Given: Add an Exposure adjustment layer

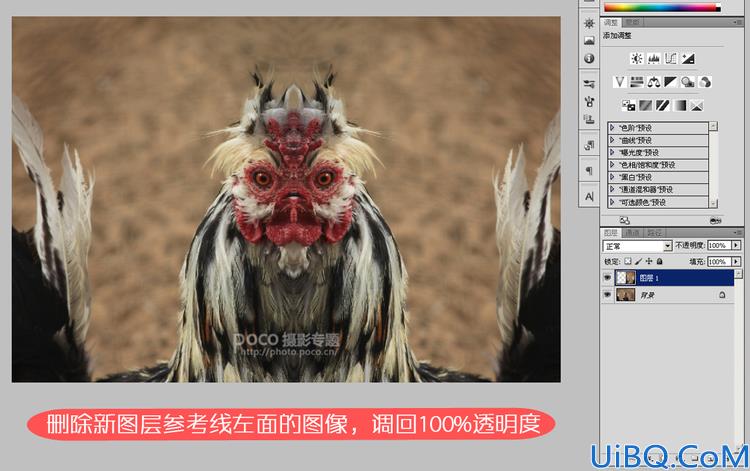Looking at the screenshot, I should [688, 58].
